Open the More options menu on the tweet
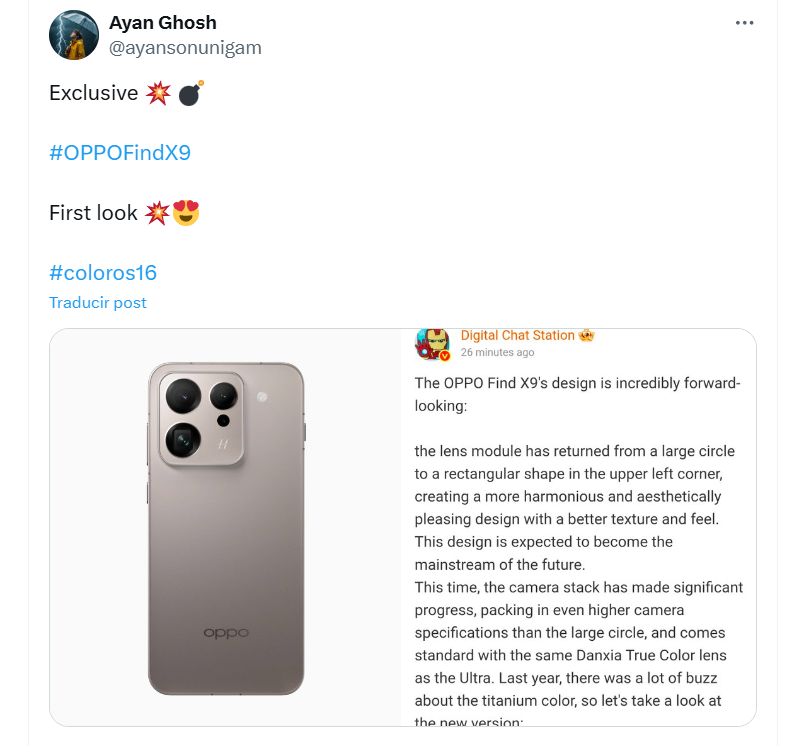This screenshot has width=802, height=746. coord(742,21)
